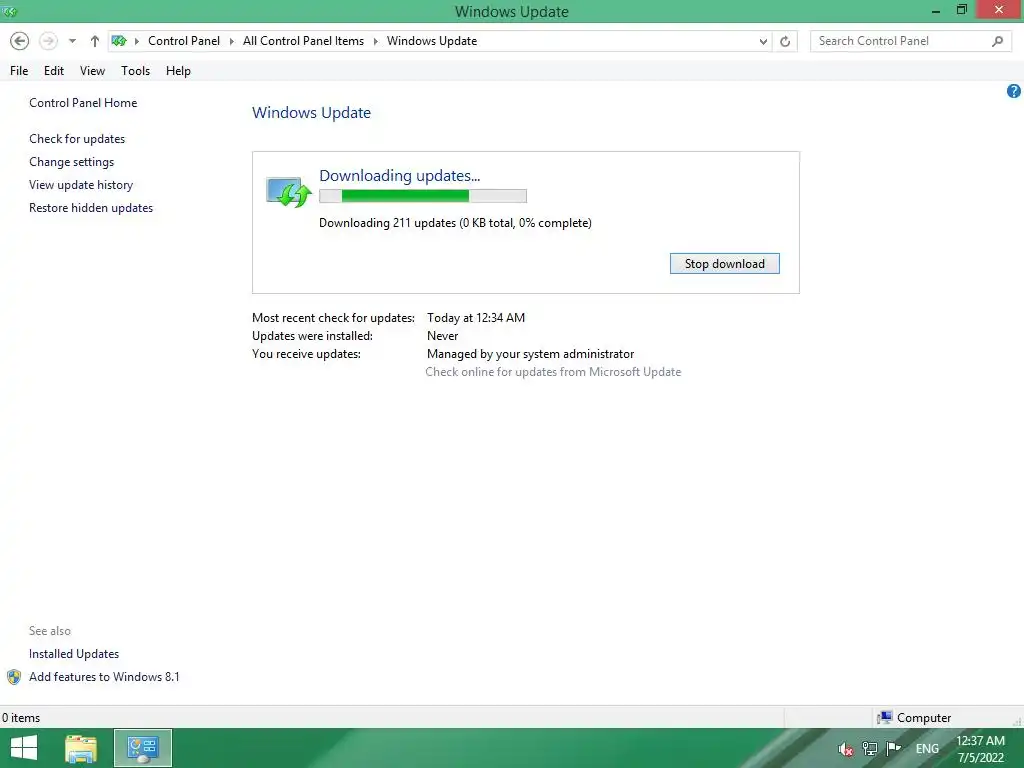
Task: Open the Change settings link
Action: click(x=71, y=161)
